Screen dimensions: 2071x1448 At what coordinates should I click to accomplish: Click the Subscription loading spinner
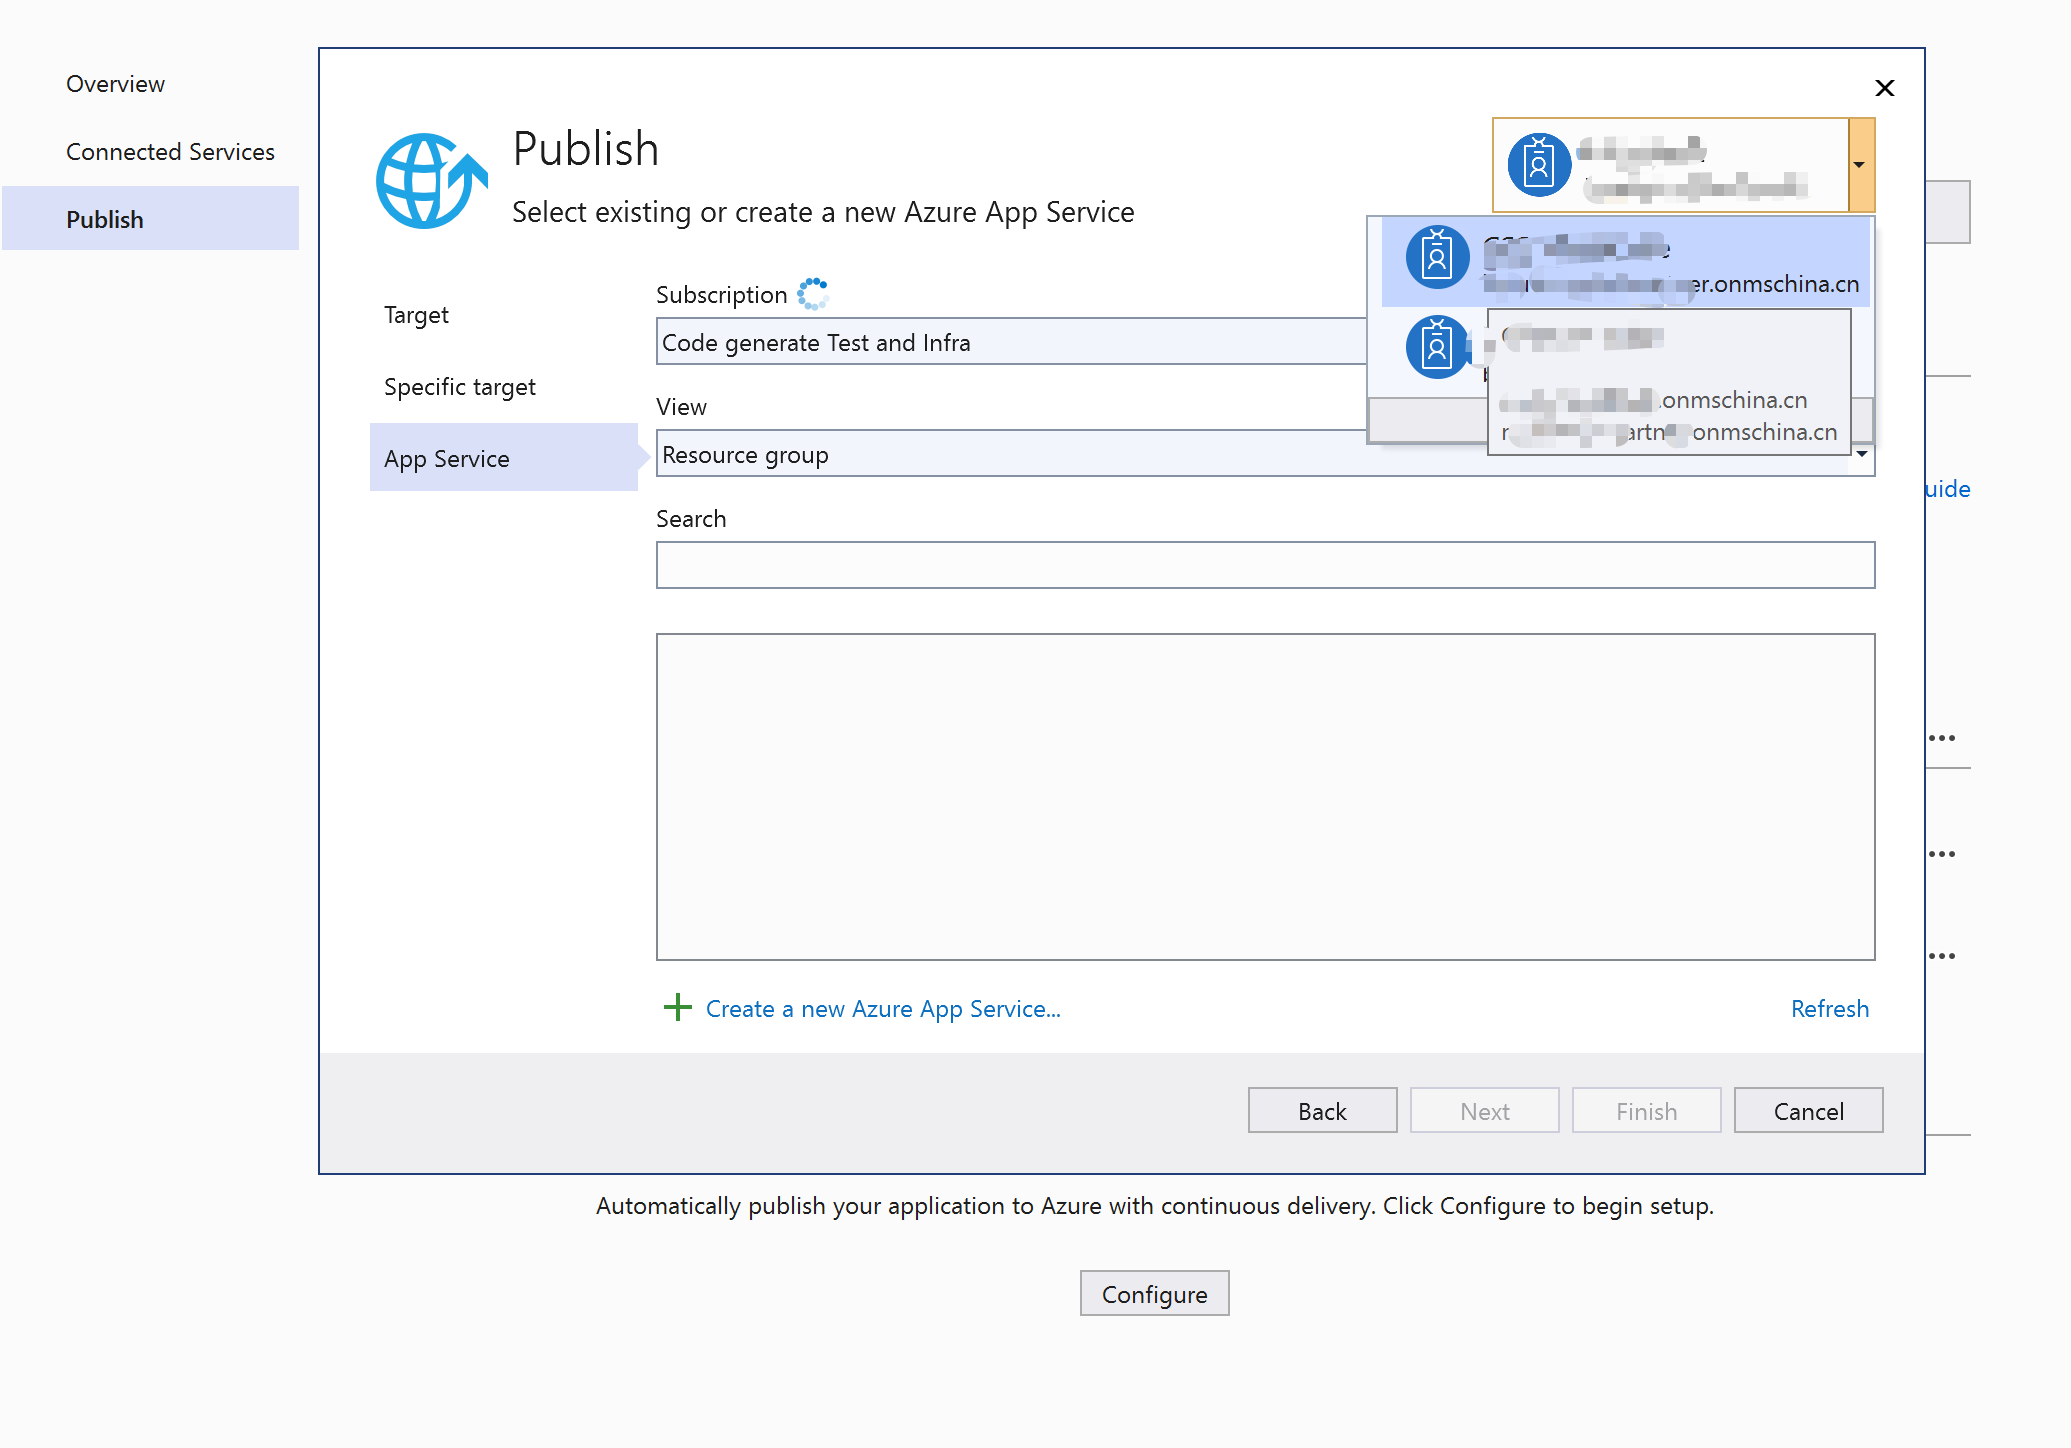point(813,294)
